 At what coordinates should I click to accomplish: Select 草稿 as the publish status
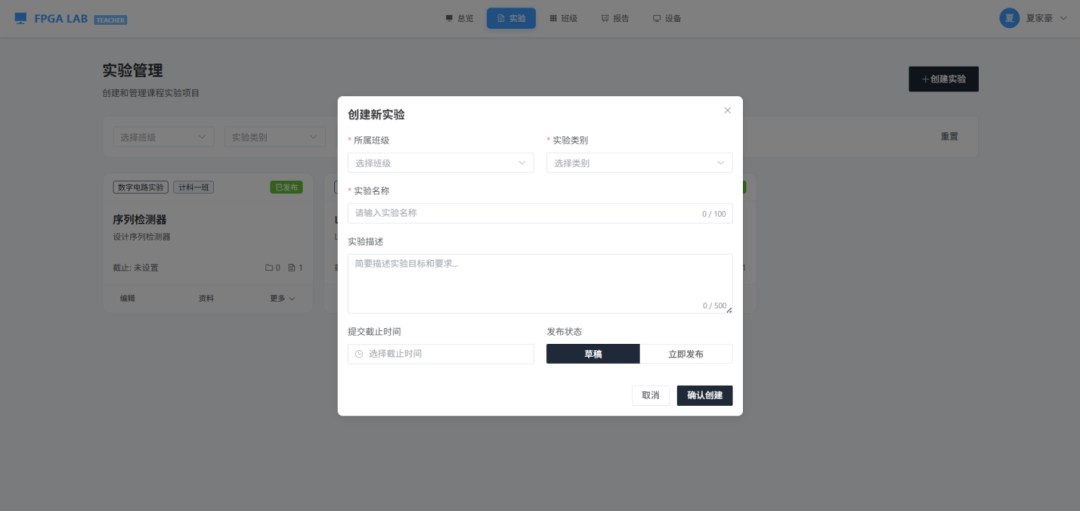593,354
